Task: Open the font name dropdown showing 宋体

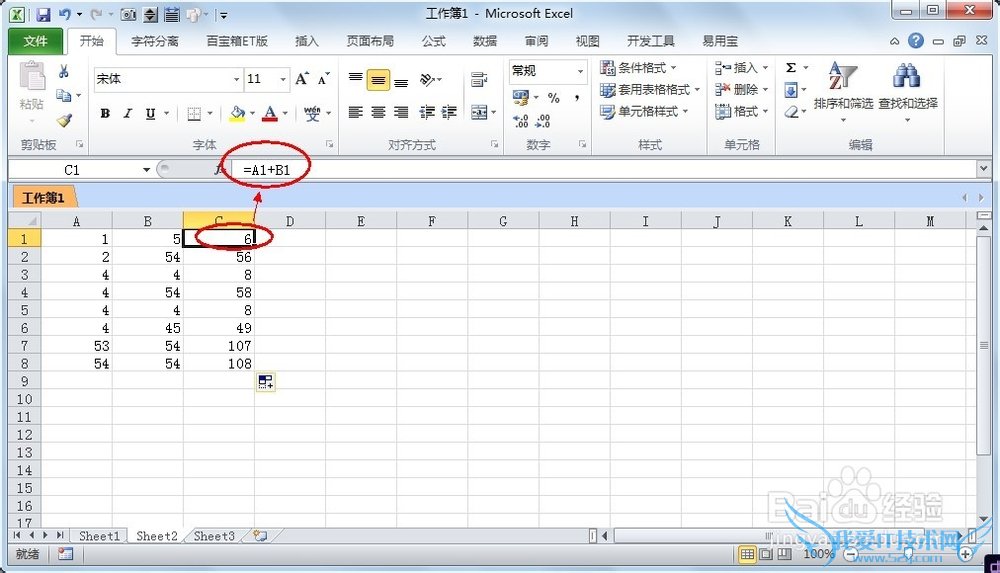Action: [x=236, y=79]
